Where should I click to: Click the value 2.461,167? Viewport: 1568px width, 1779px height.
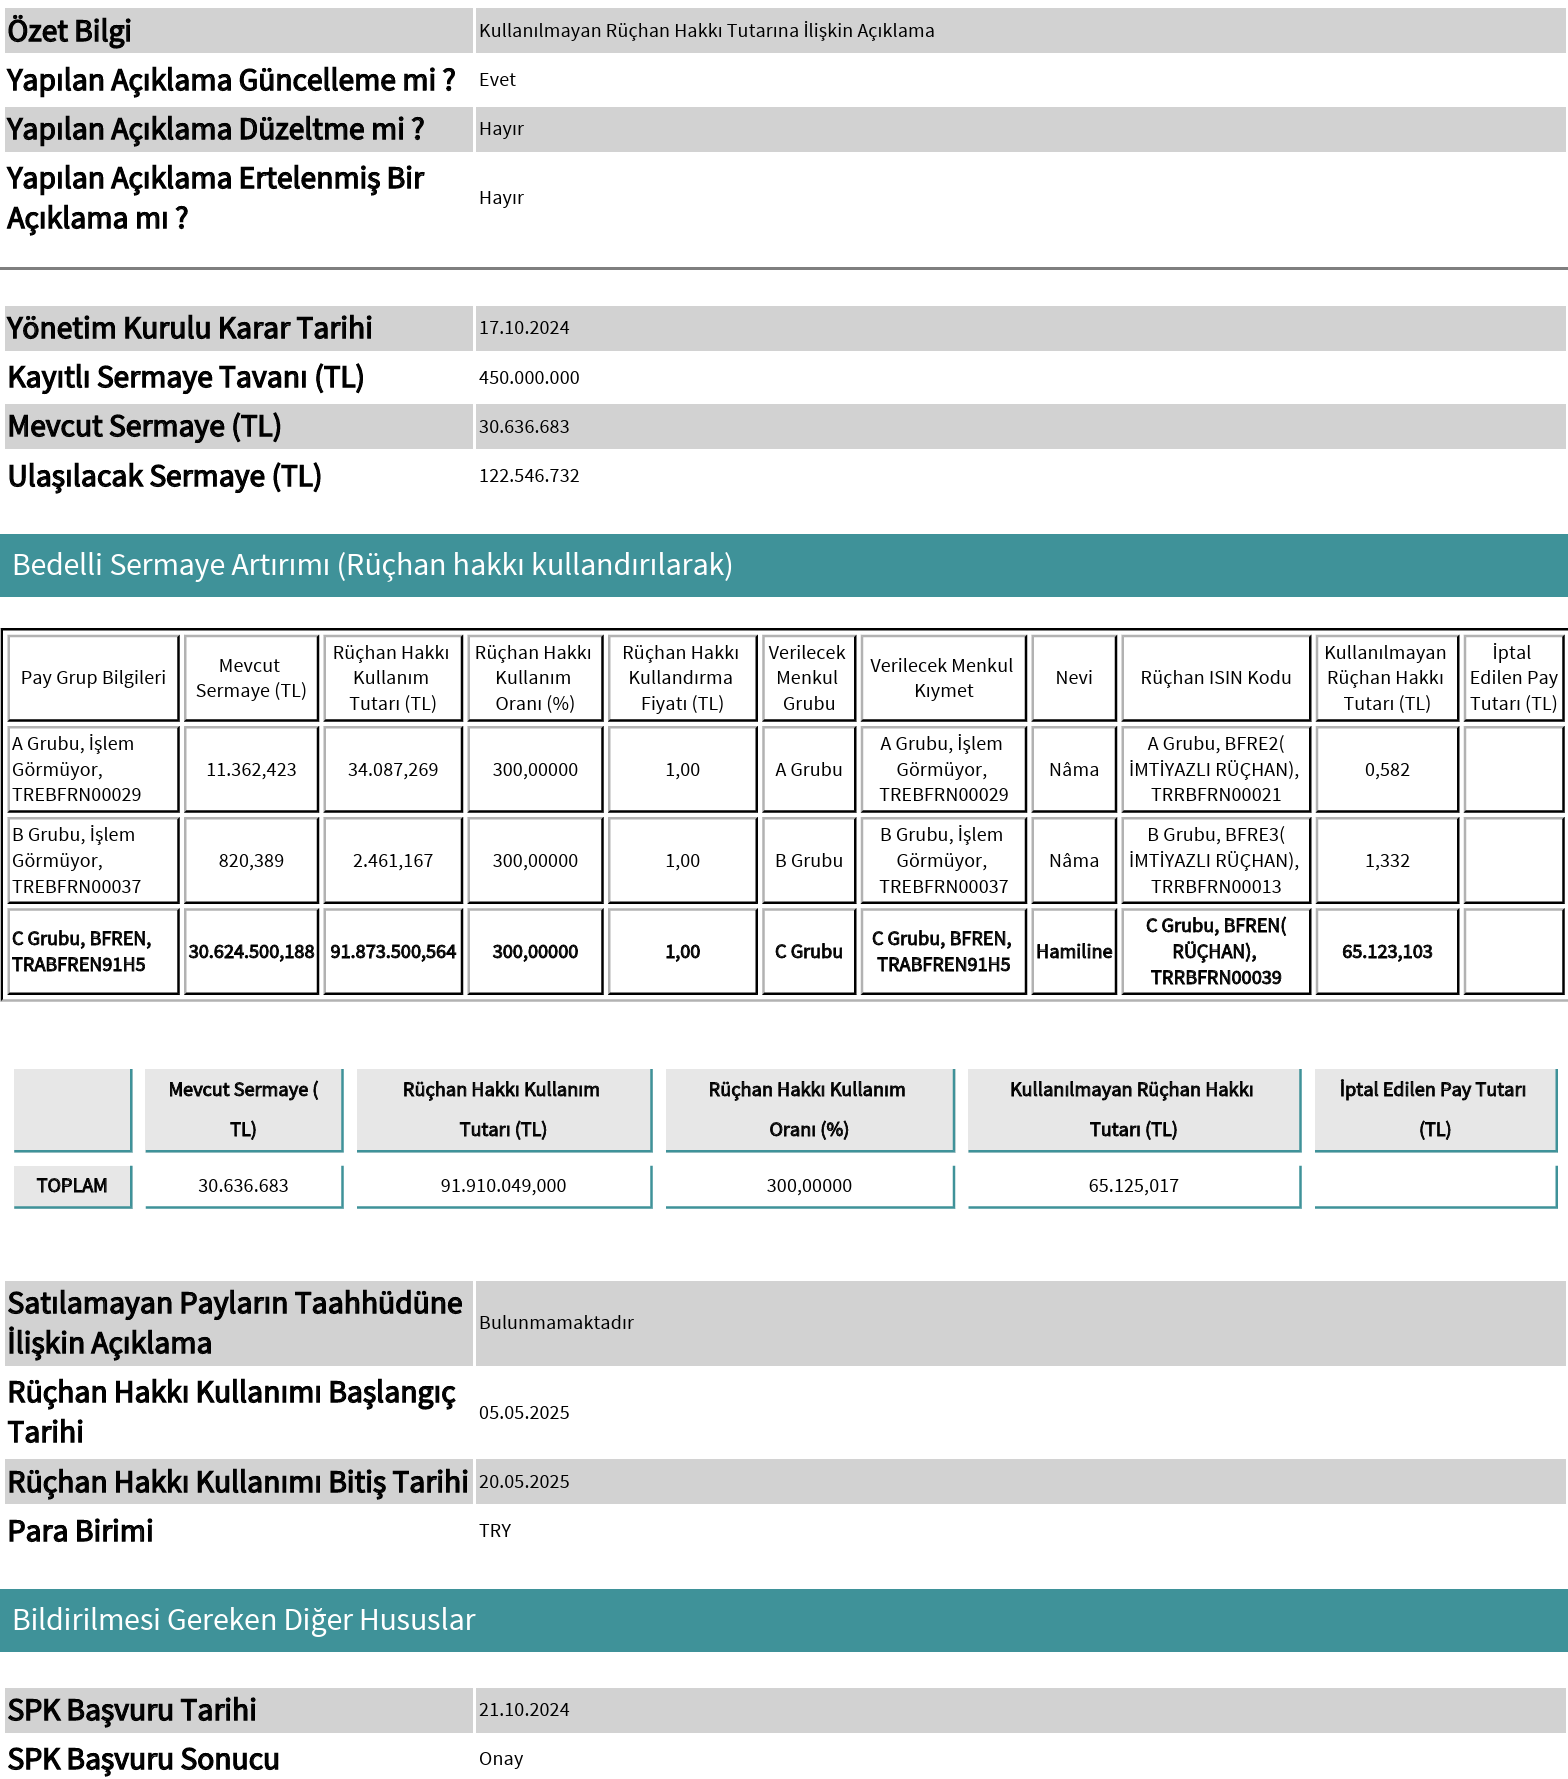coord(393,861)
